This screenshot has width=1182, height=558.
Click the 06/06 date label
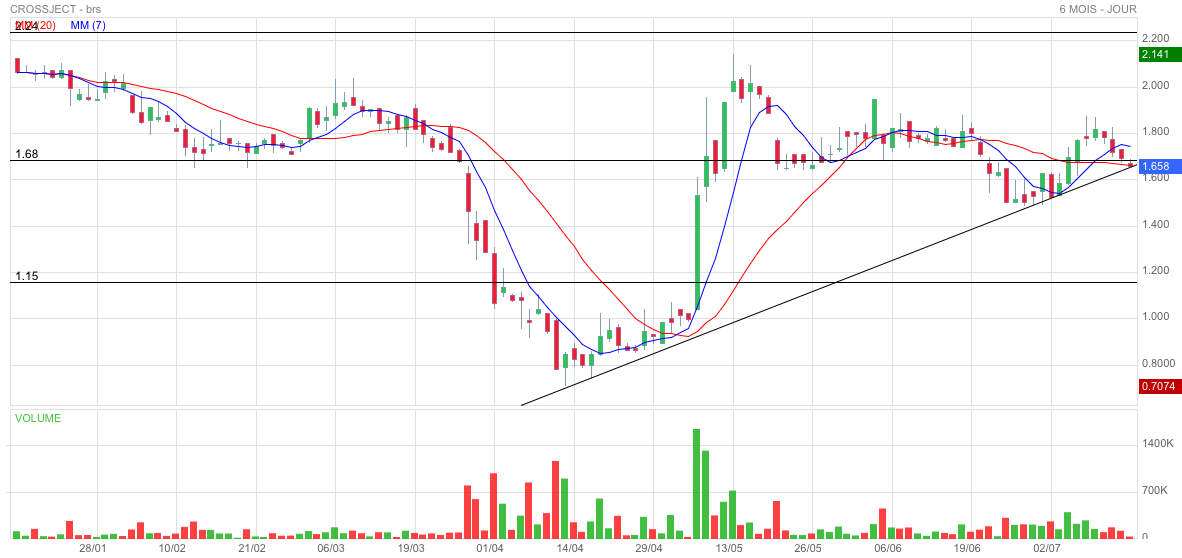887,547
